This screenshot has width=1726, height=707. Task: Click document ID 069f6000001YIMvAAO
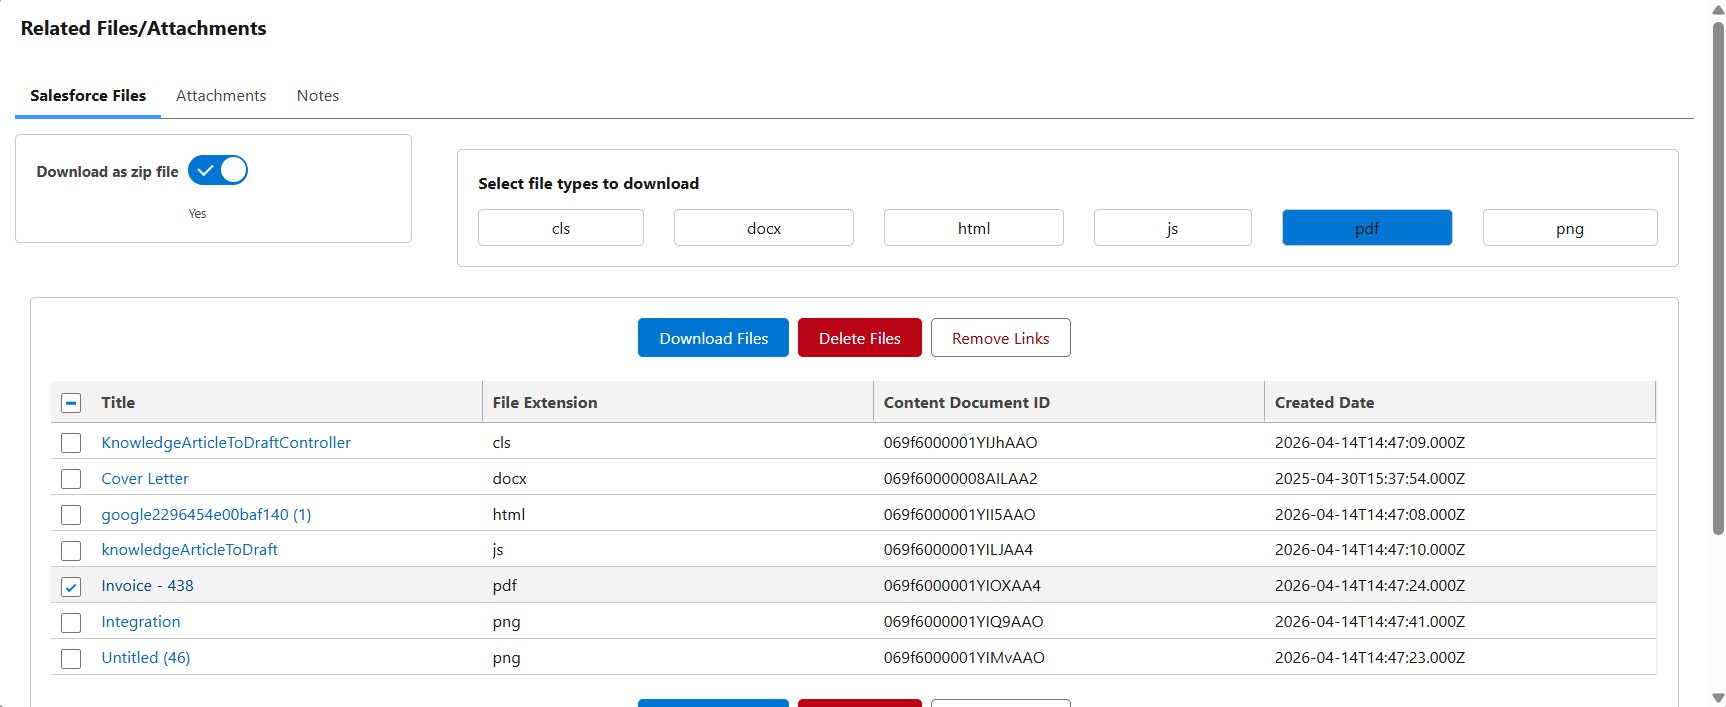point(964,657)
